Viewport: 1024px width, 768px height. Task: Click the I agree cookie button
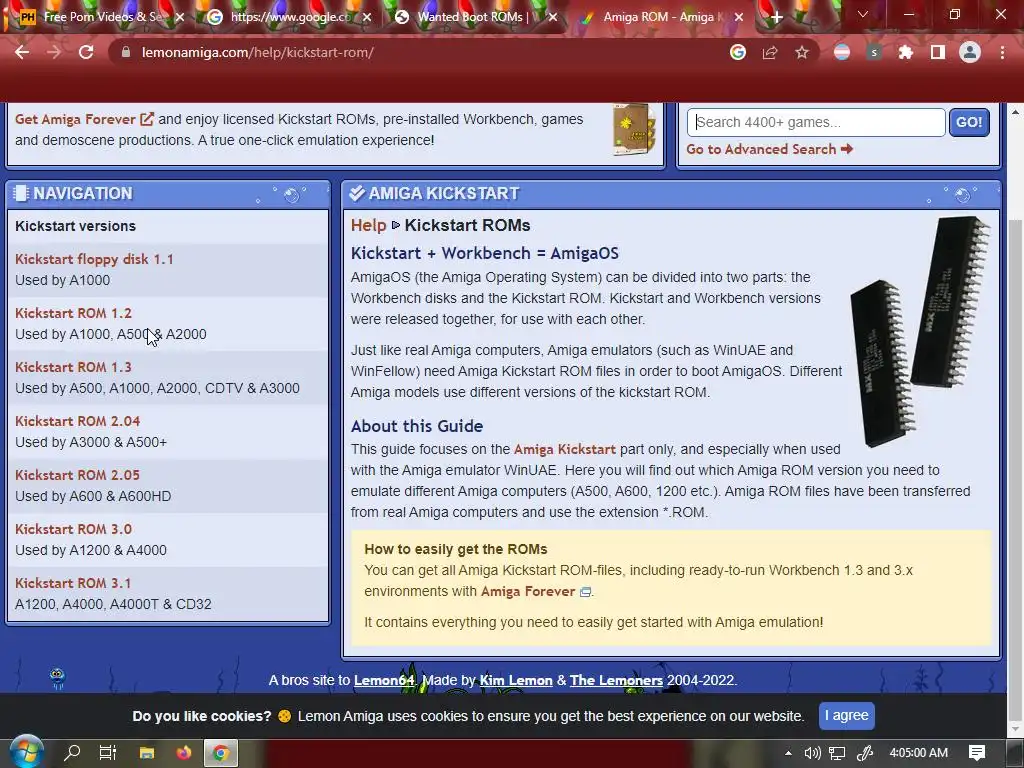click(x=846, y=716)
